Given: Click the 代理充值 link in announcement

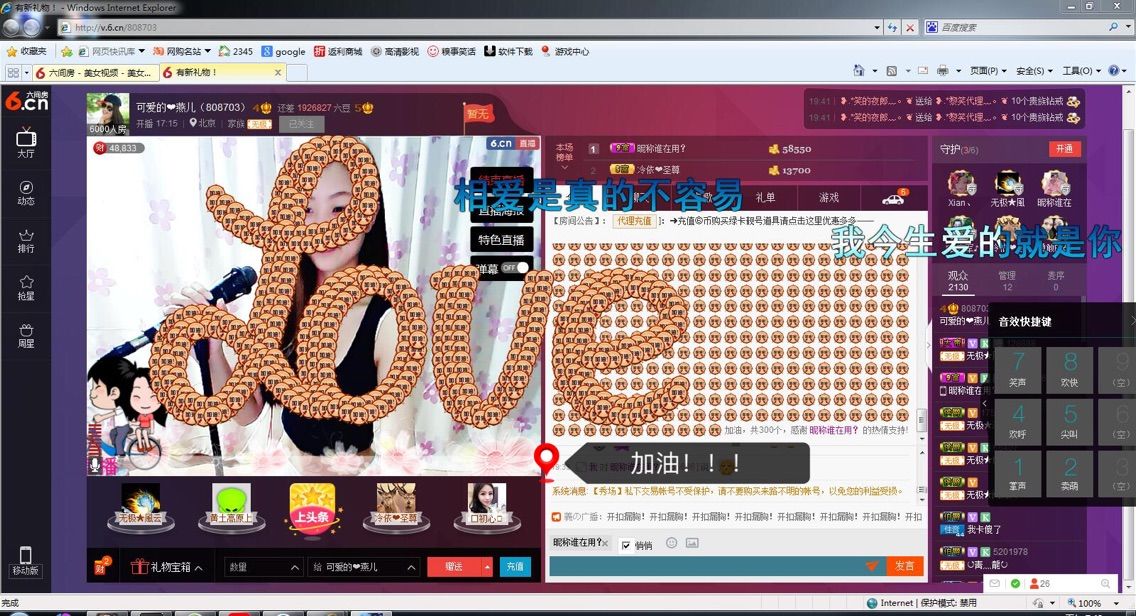Looking at the screenshot, I should (x=634, y=221).
